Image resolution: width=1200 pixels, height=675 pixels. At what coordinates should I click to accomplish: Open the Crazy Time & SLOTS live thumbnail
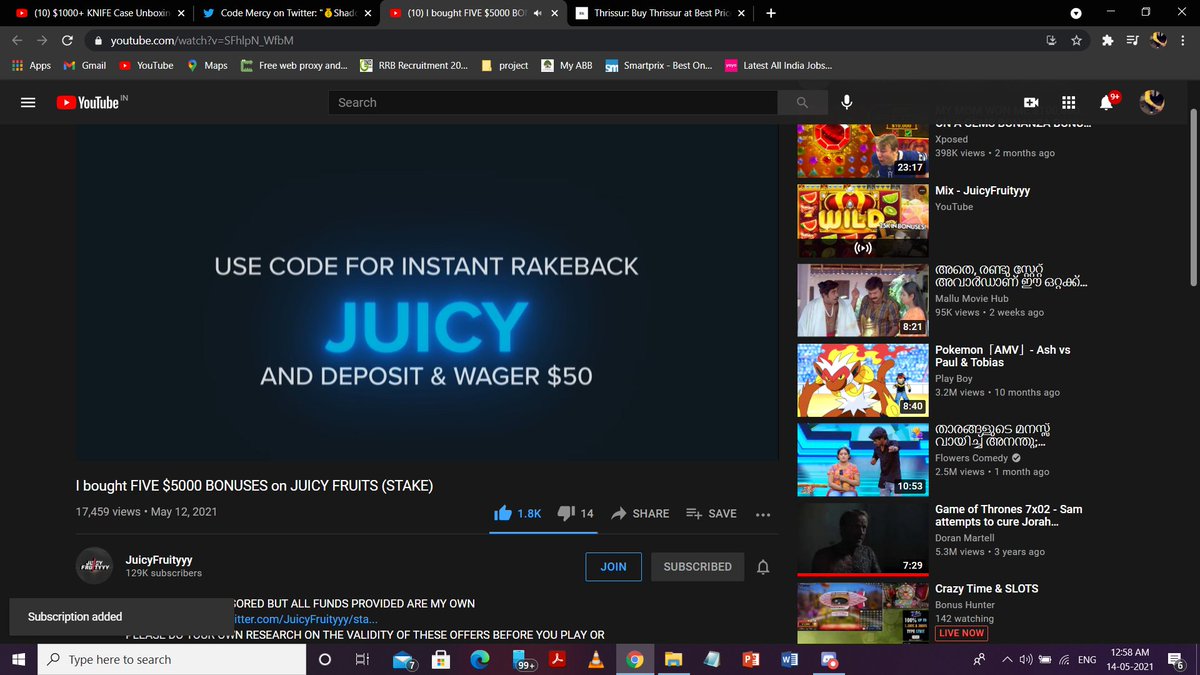coord(863,614)
